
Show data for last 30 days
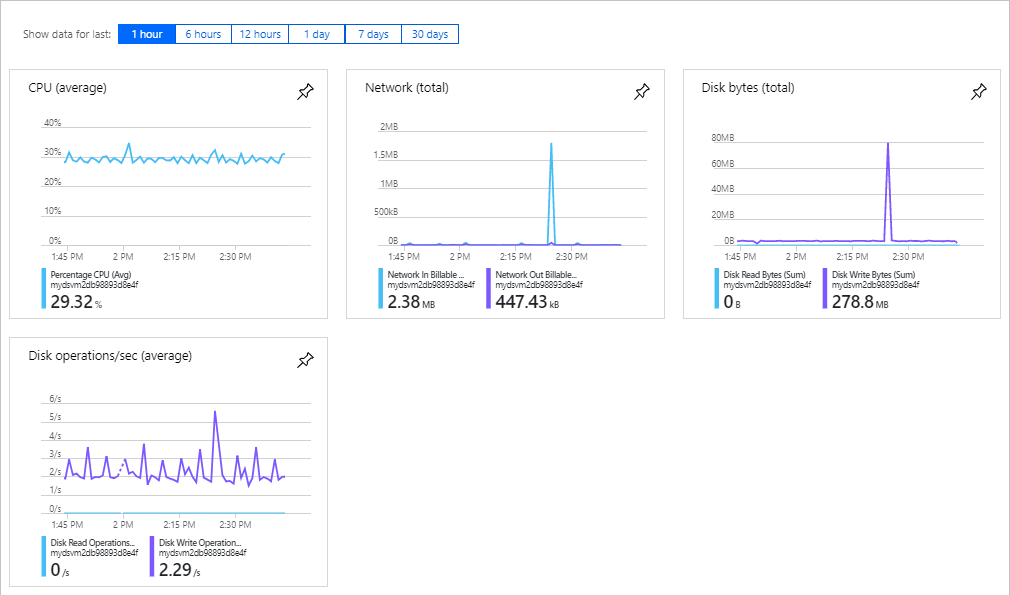[x=430, y=33]
